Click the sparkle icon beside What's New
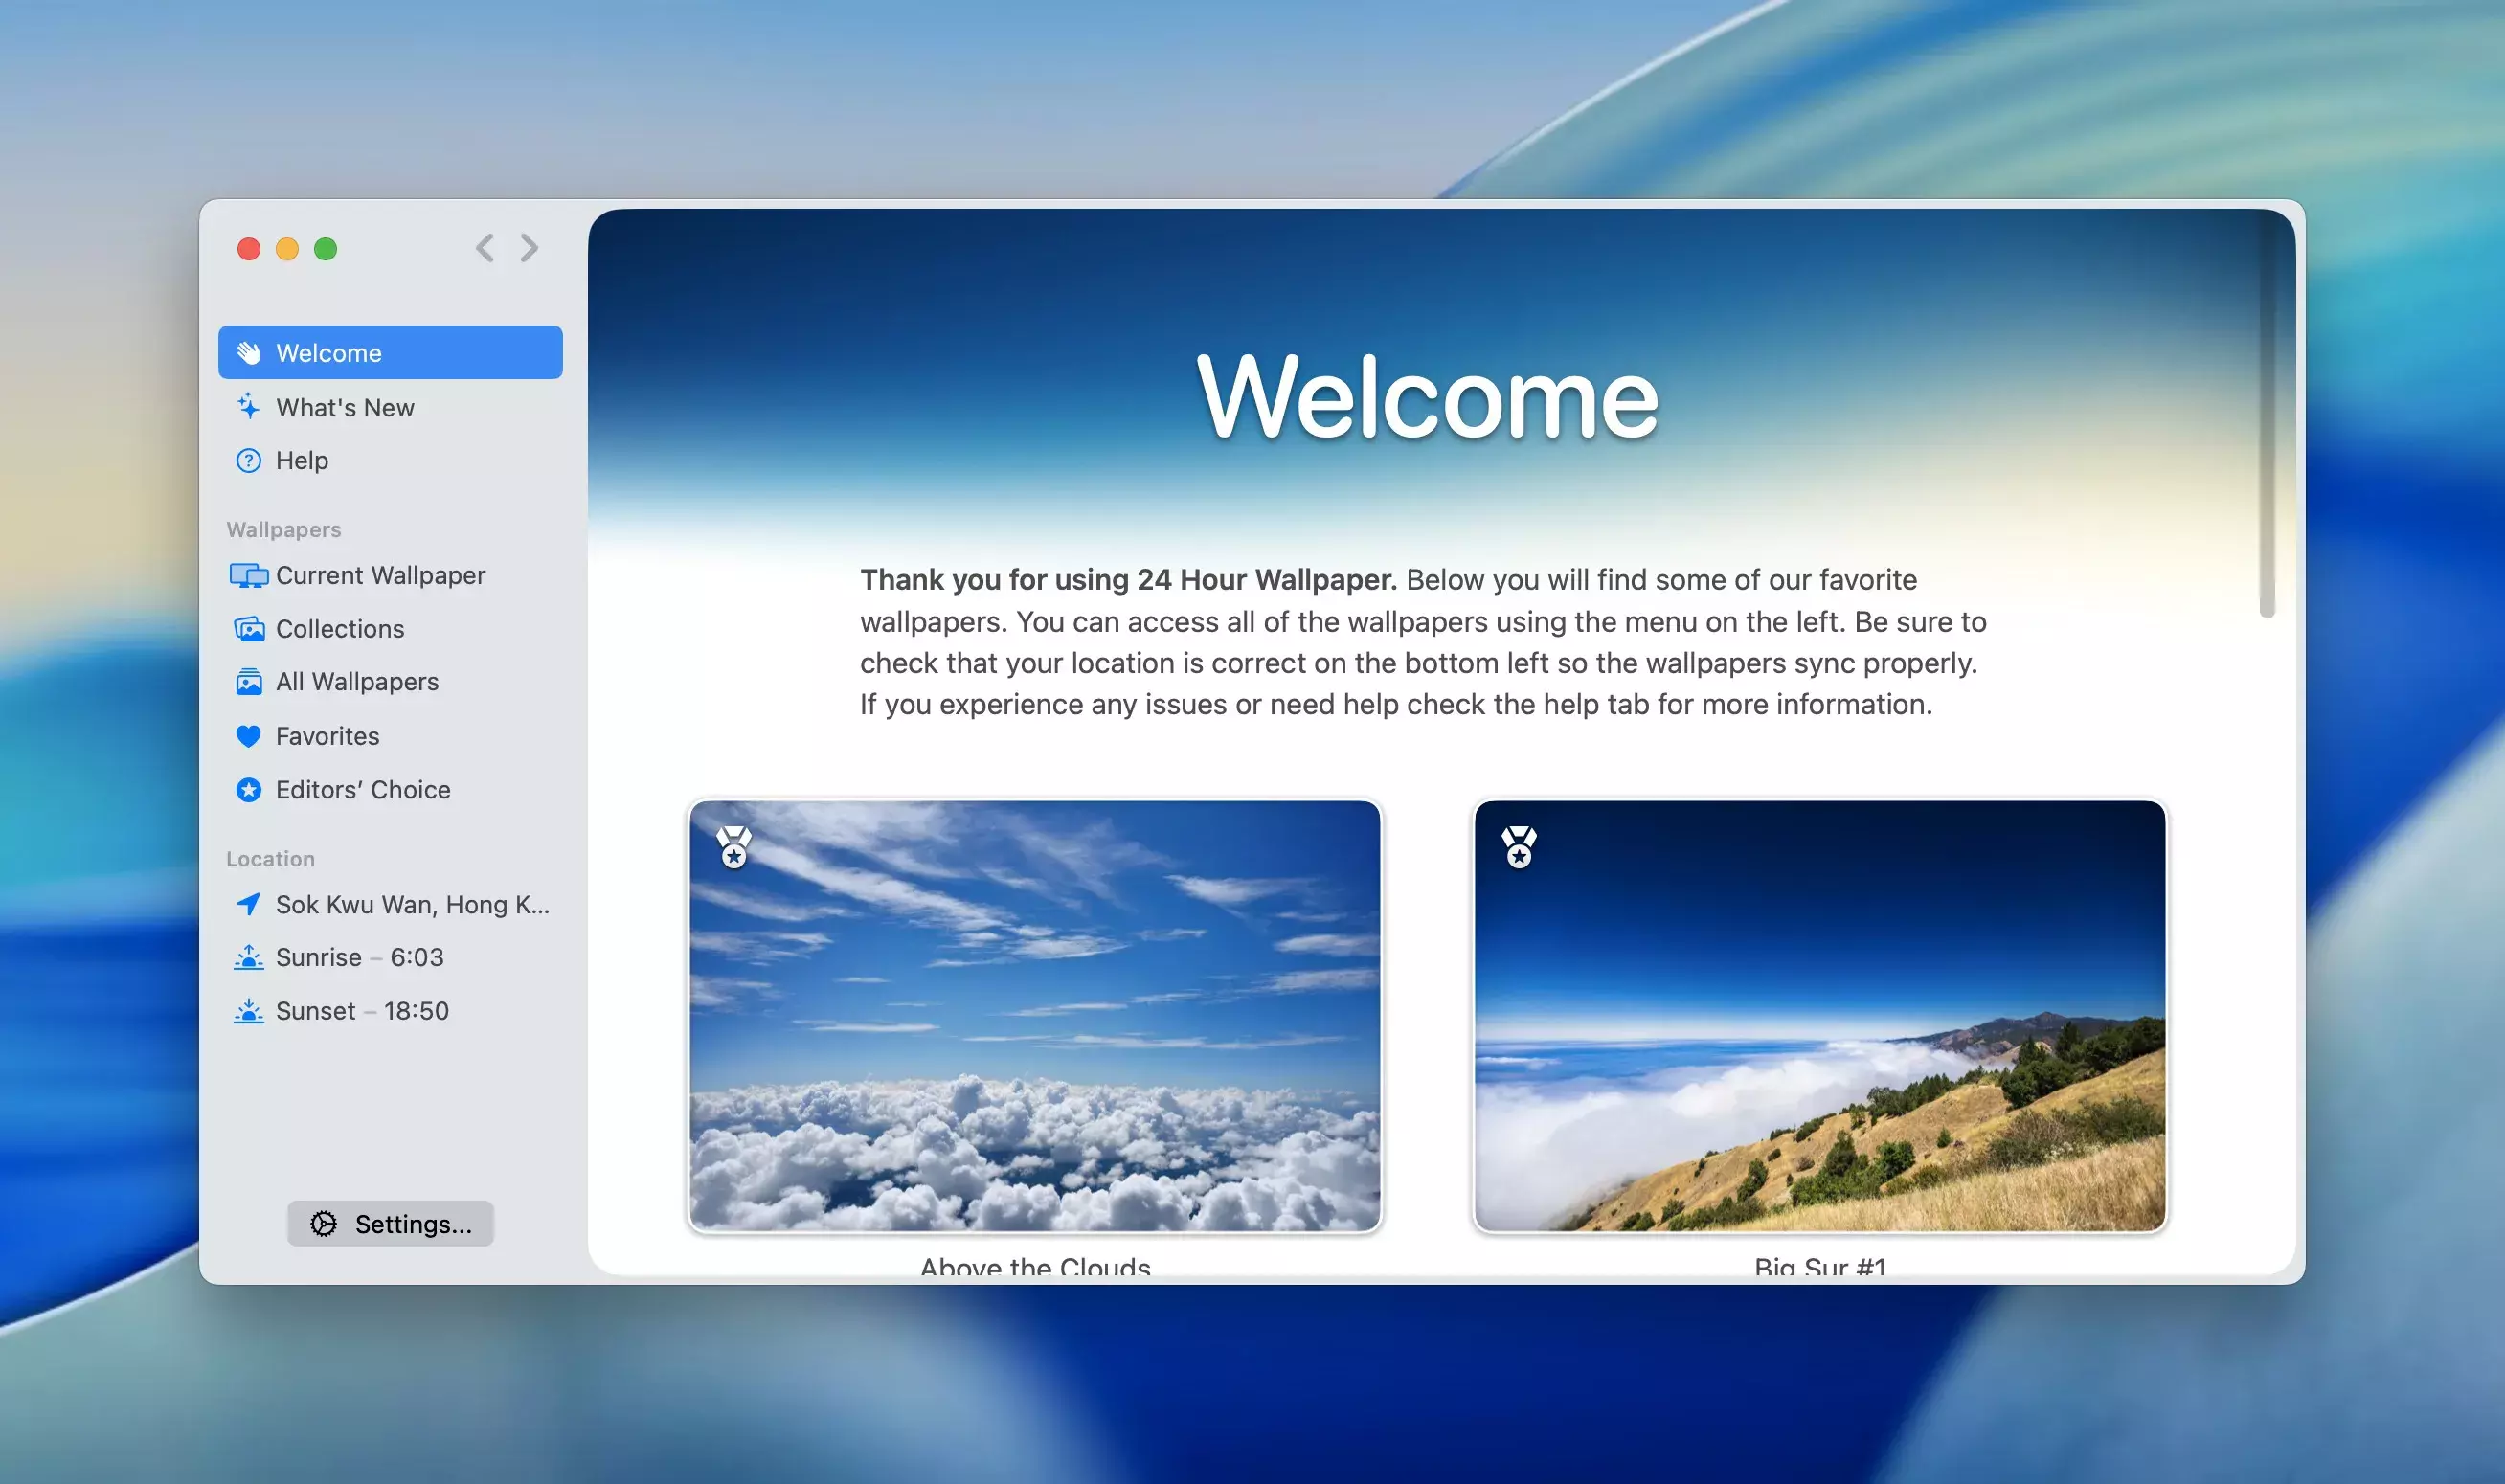The height and width of the screenshot is (1484, 2505). point(248,407)
